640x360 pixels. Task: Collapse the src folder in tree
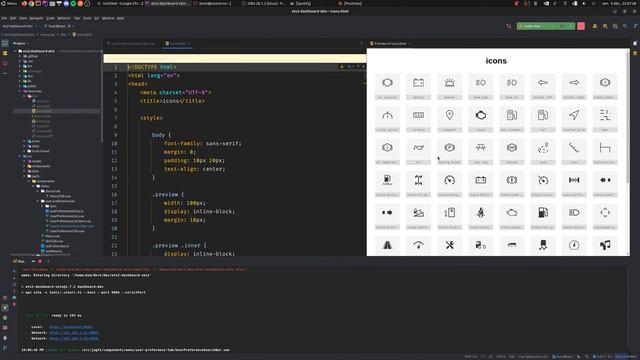point(20,156)
